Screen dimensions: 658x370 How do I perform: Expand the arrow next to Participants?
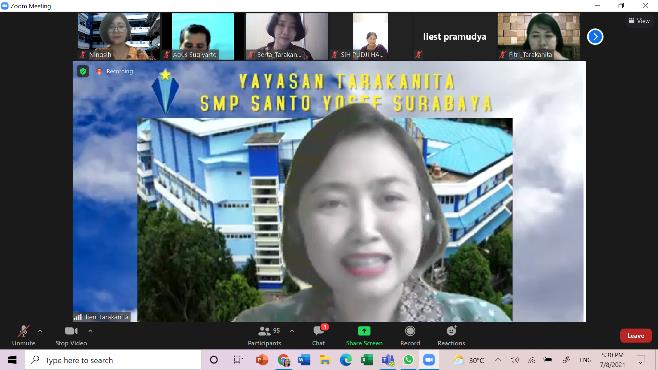pyautogui.click(x=292, y=331)
